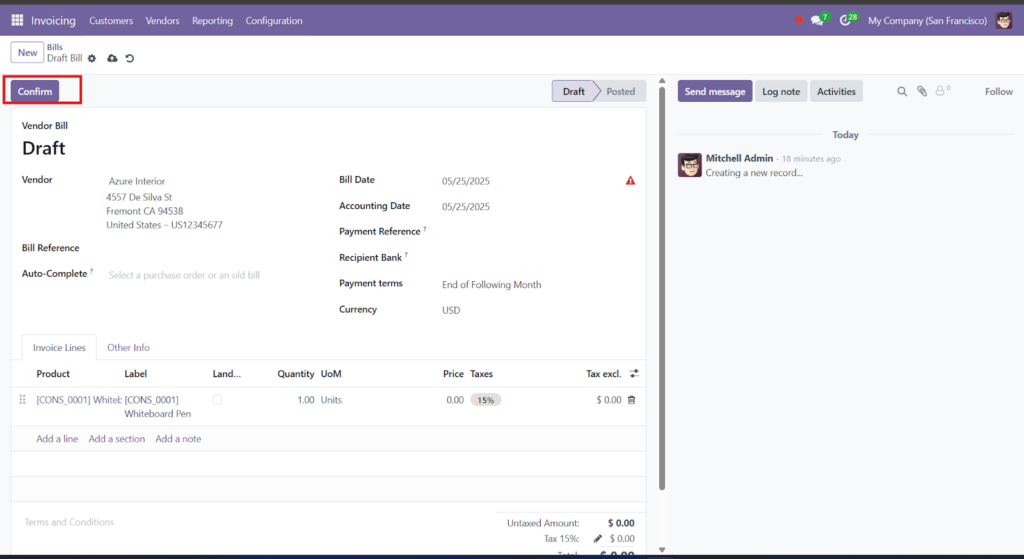Image resolution: width=1024 pixels, height=559 pixels.
Task: Click the pencil icon next to Tax 15%
Action: [598, 539]
